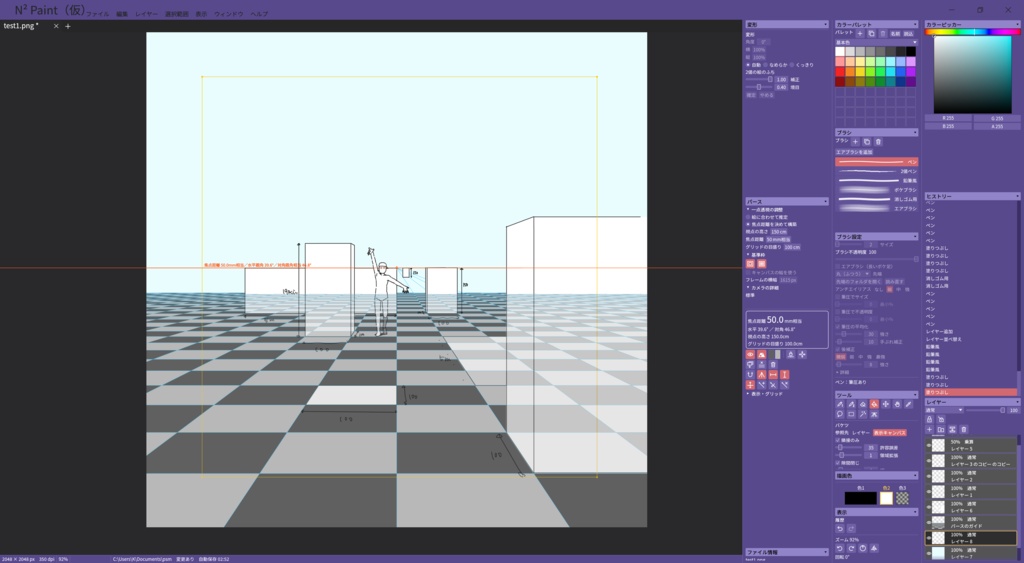Select 色2 white drawing color swatch

[x=886, y=498]
